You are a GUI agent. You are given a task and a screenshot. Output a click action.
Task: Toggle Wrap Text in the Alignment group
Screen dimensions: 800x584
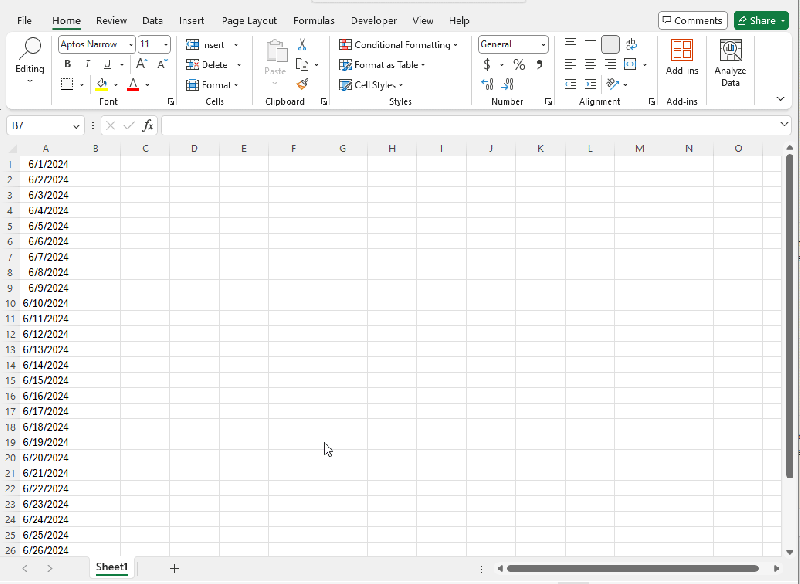tap(632, 44)
